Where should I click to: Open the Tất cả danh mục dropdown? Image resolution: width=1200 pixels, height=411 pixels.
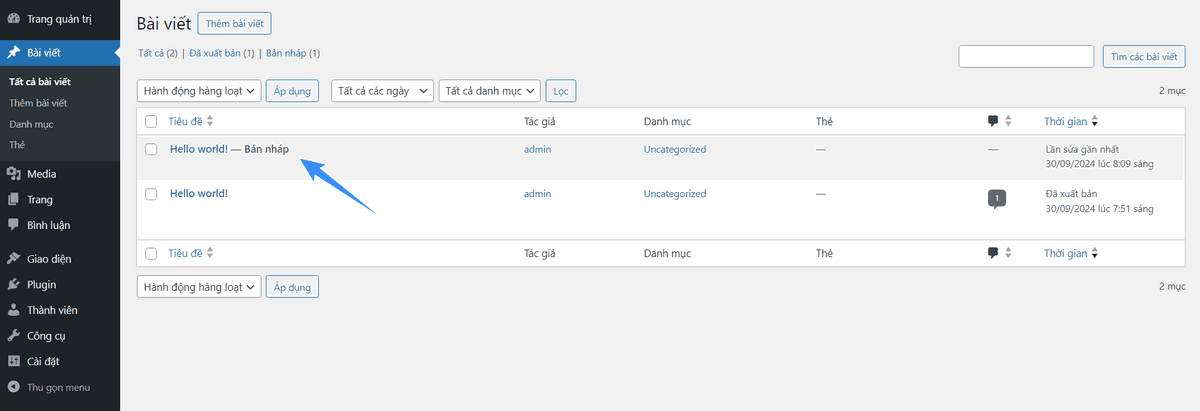(490, 91)
